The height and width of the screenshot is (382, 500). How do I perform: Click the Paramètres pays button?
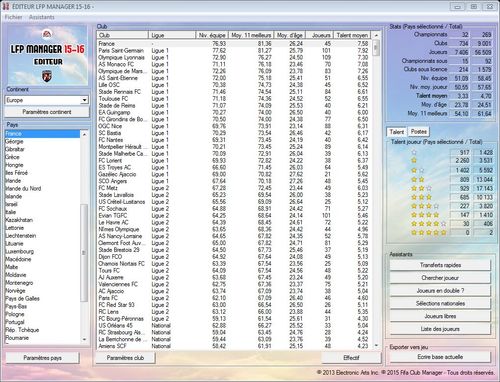coord(42,358)
